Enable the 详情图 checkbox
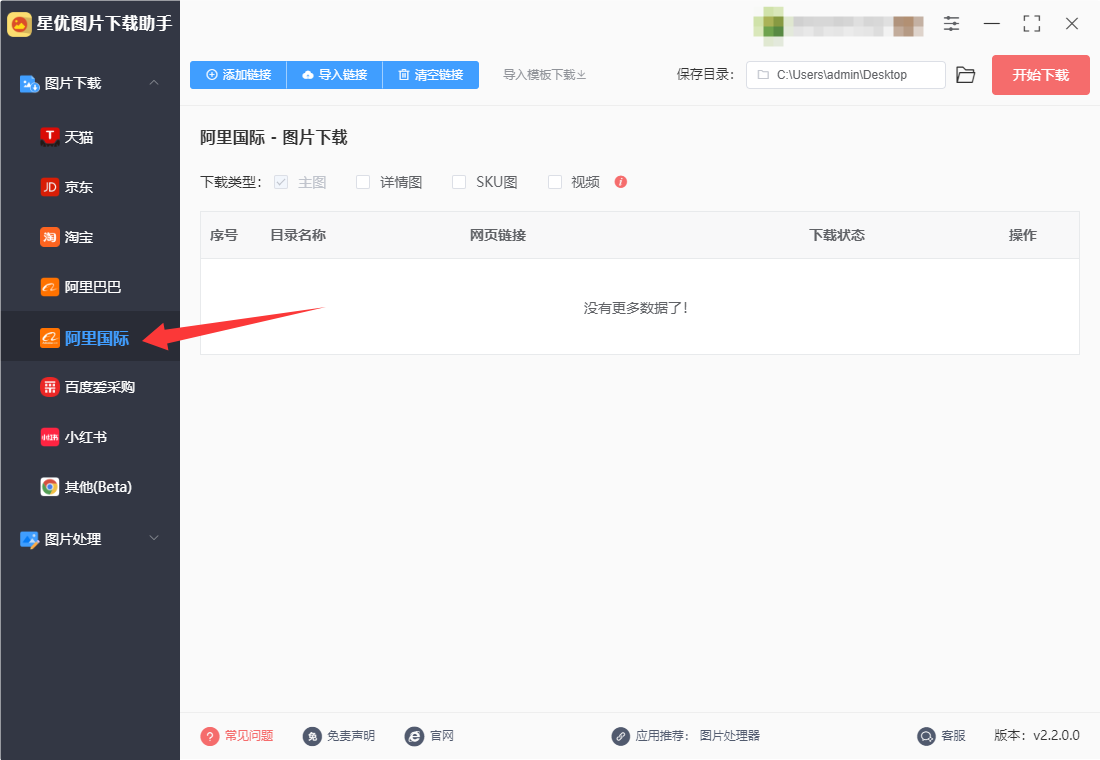Image resolution: width=1100 pixels, height=760 pixels. 363,182
